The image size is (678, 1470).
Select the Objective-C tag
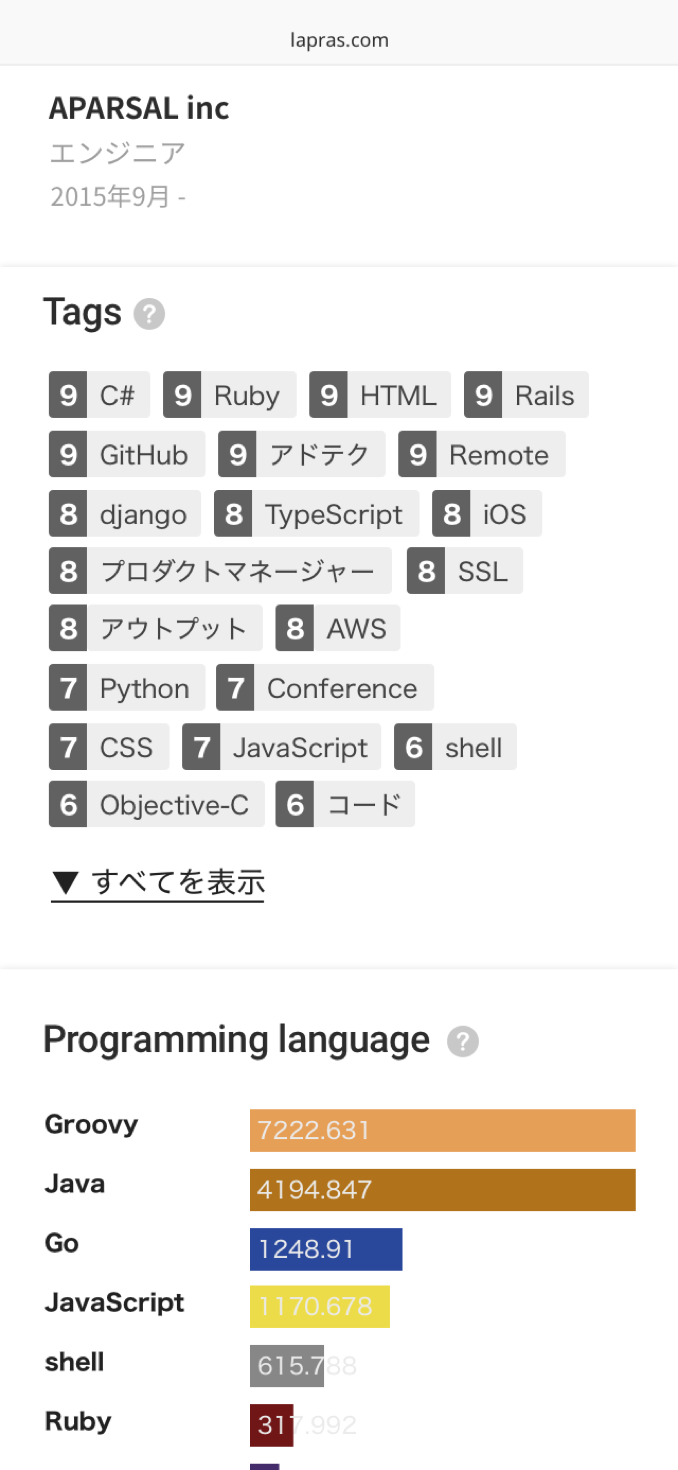(156, 805)
